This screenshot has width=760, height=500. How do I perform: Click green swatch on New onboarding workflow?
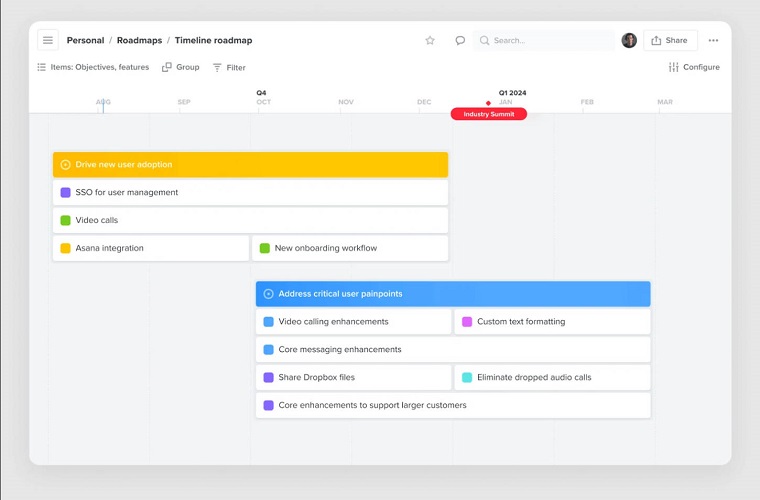[x=265, y=248]
